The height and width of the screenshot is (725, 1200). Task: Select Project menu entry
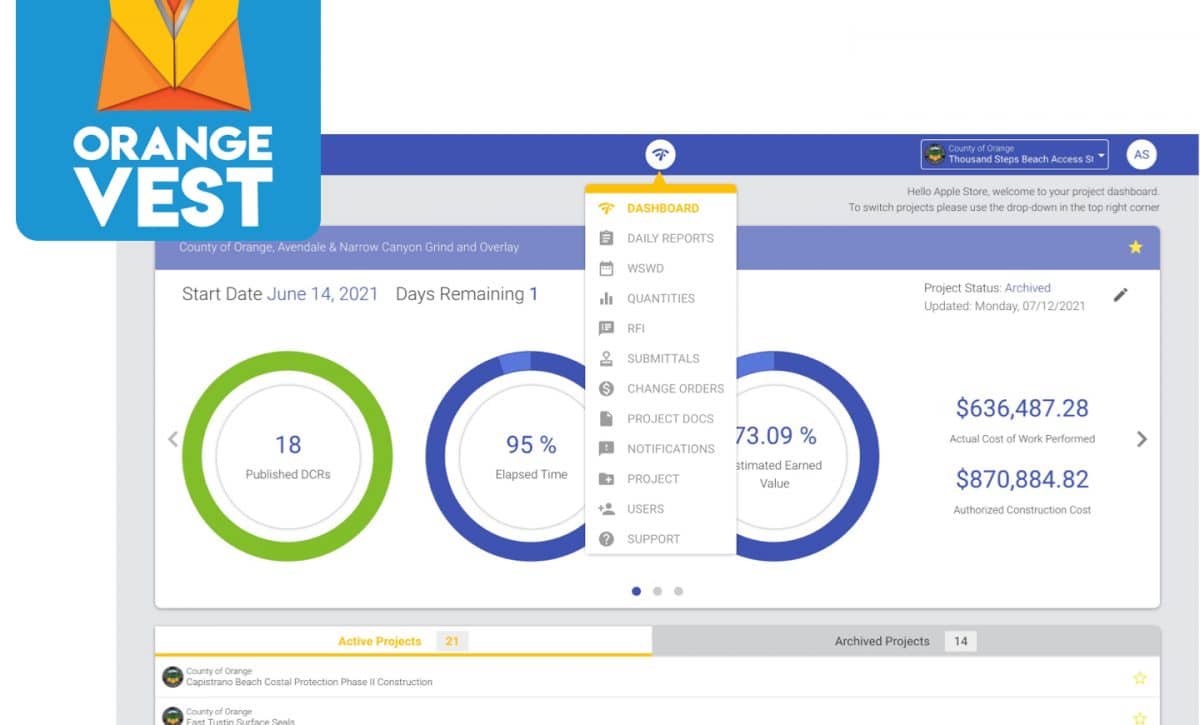tap(661, 478)
